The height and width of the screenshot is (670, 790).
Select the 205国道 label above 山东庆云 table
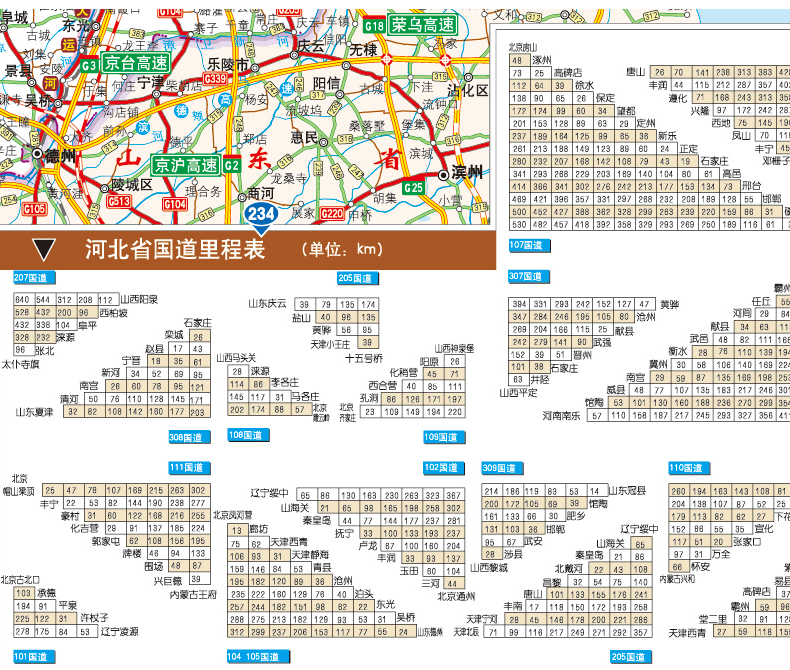(x=356, y=277)
